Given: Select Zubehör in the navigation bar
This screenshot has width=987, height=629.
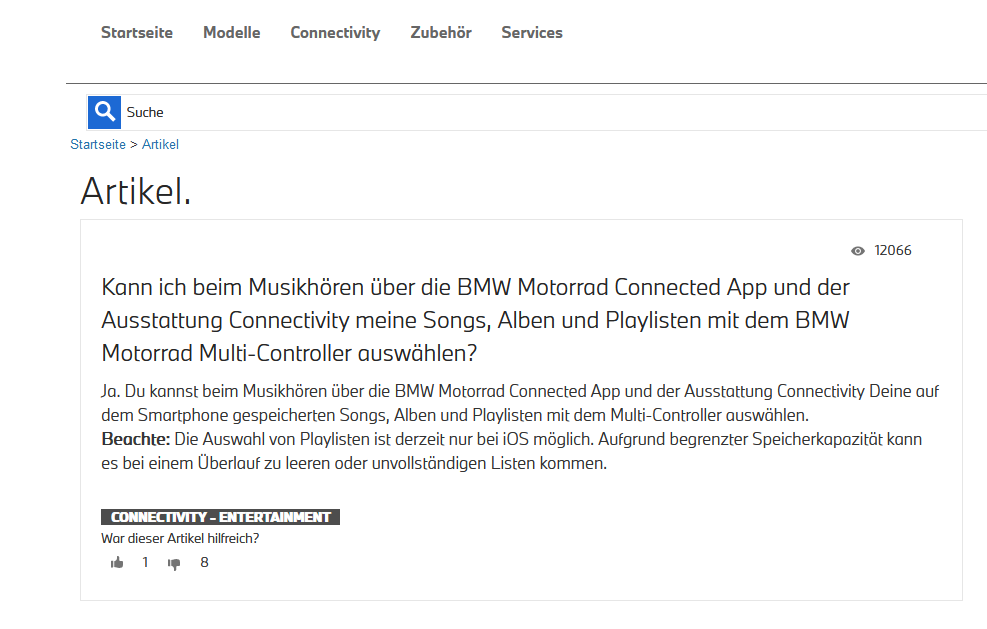Looking at the screenshot, I should click(441, 32).
